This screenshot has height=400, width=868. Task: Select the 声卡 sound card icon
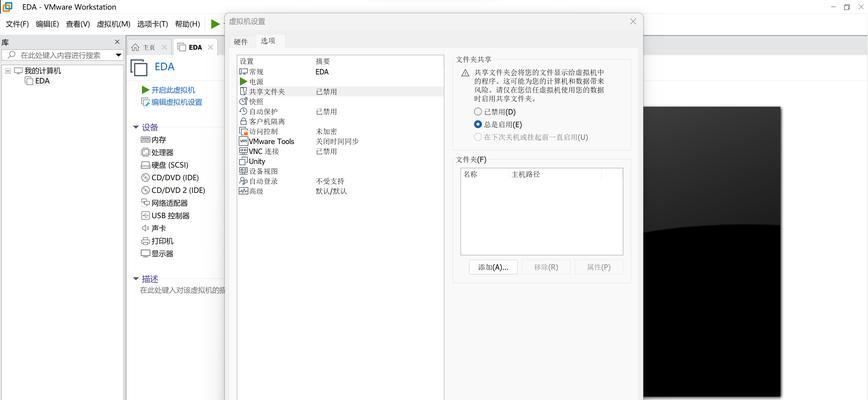(146, 228)
